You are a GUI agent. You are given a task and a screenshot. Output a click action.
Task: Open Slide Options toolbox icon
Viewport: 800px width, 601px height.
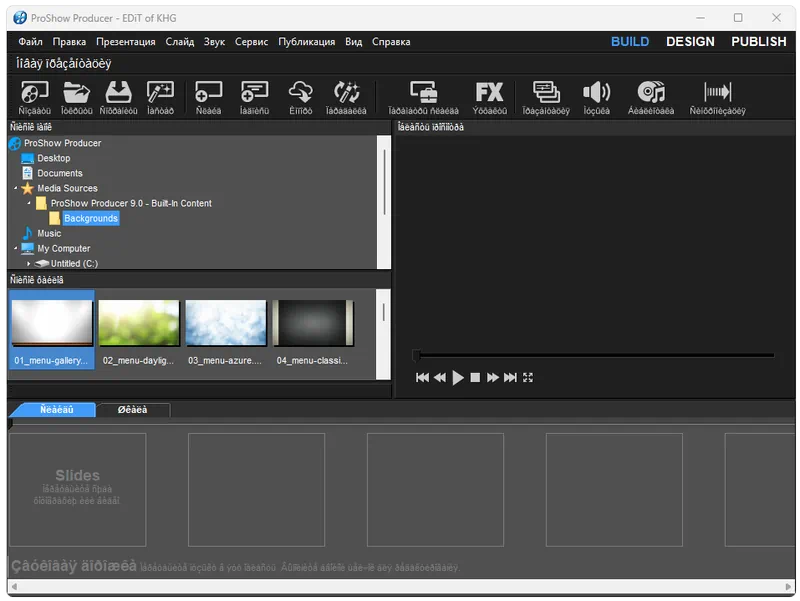coord(423,92)
